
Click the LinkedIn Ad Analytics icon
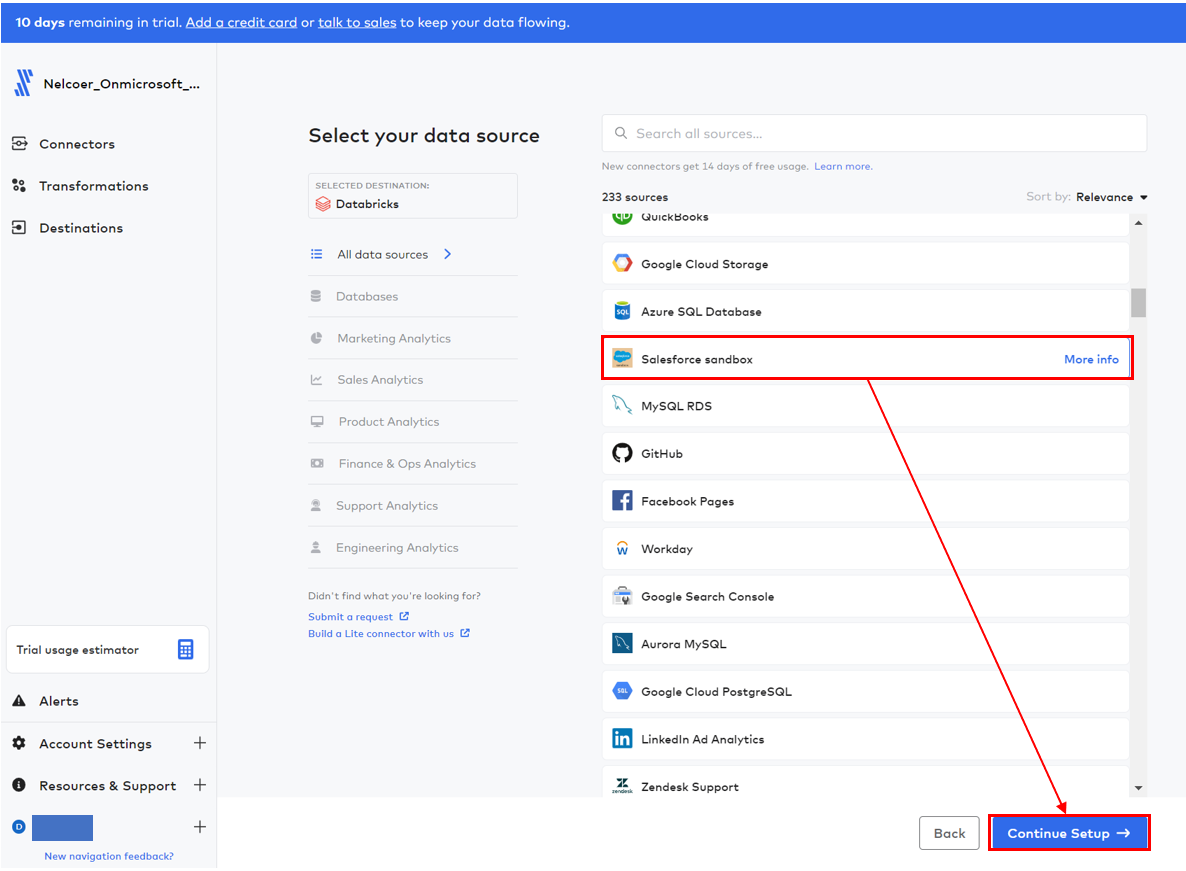622,739
